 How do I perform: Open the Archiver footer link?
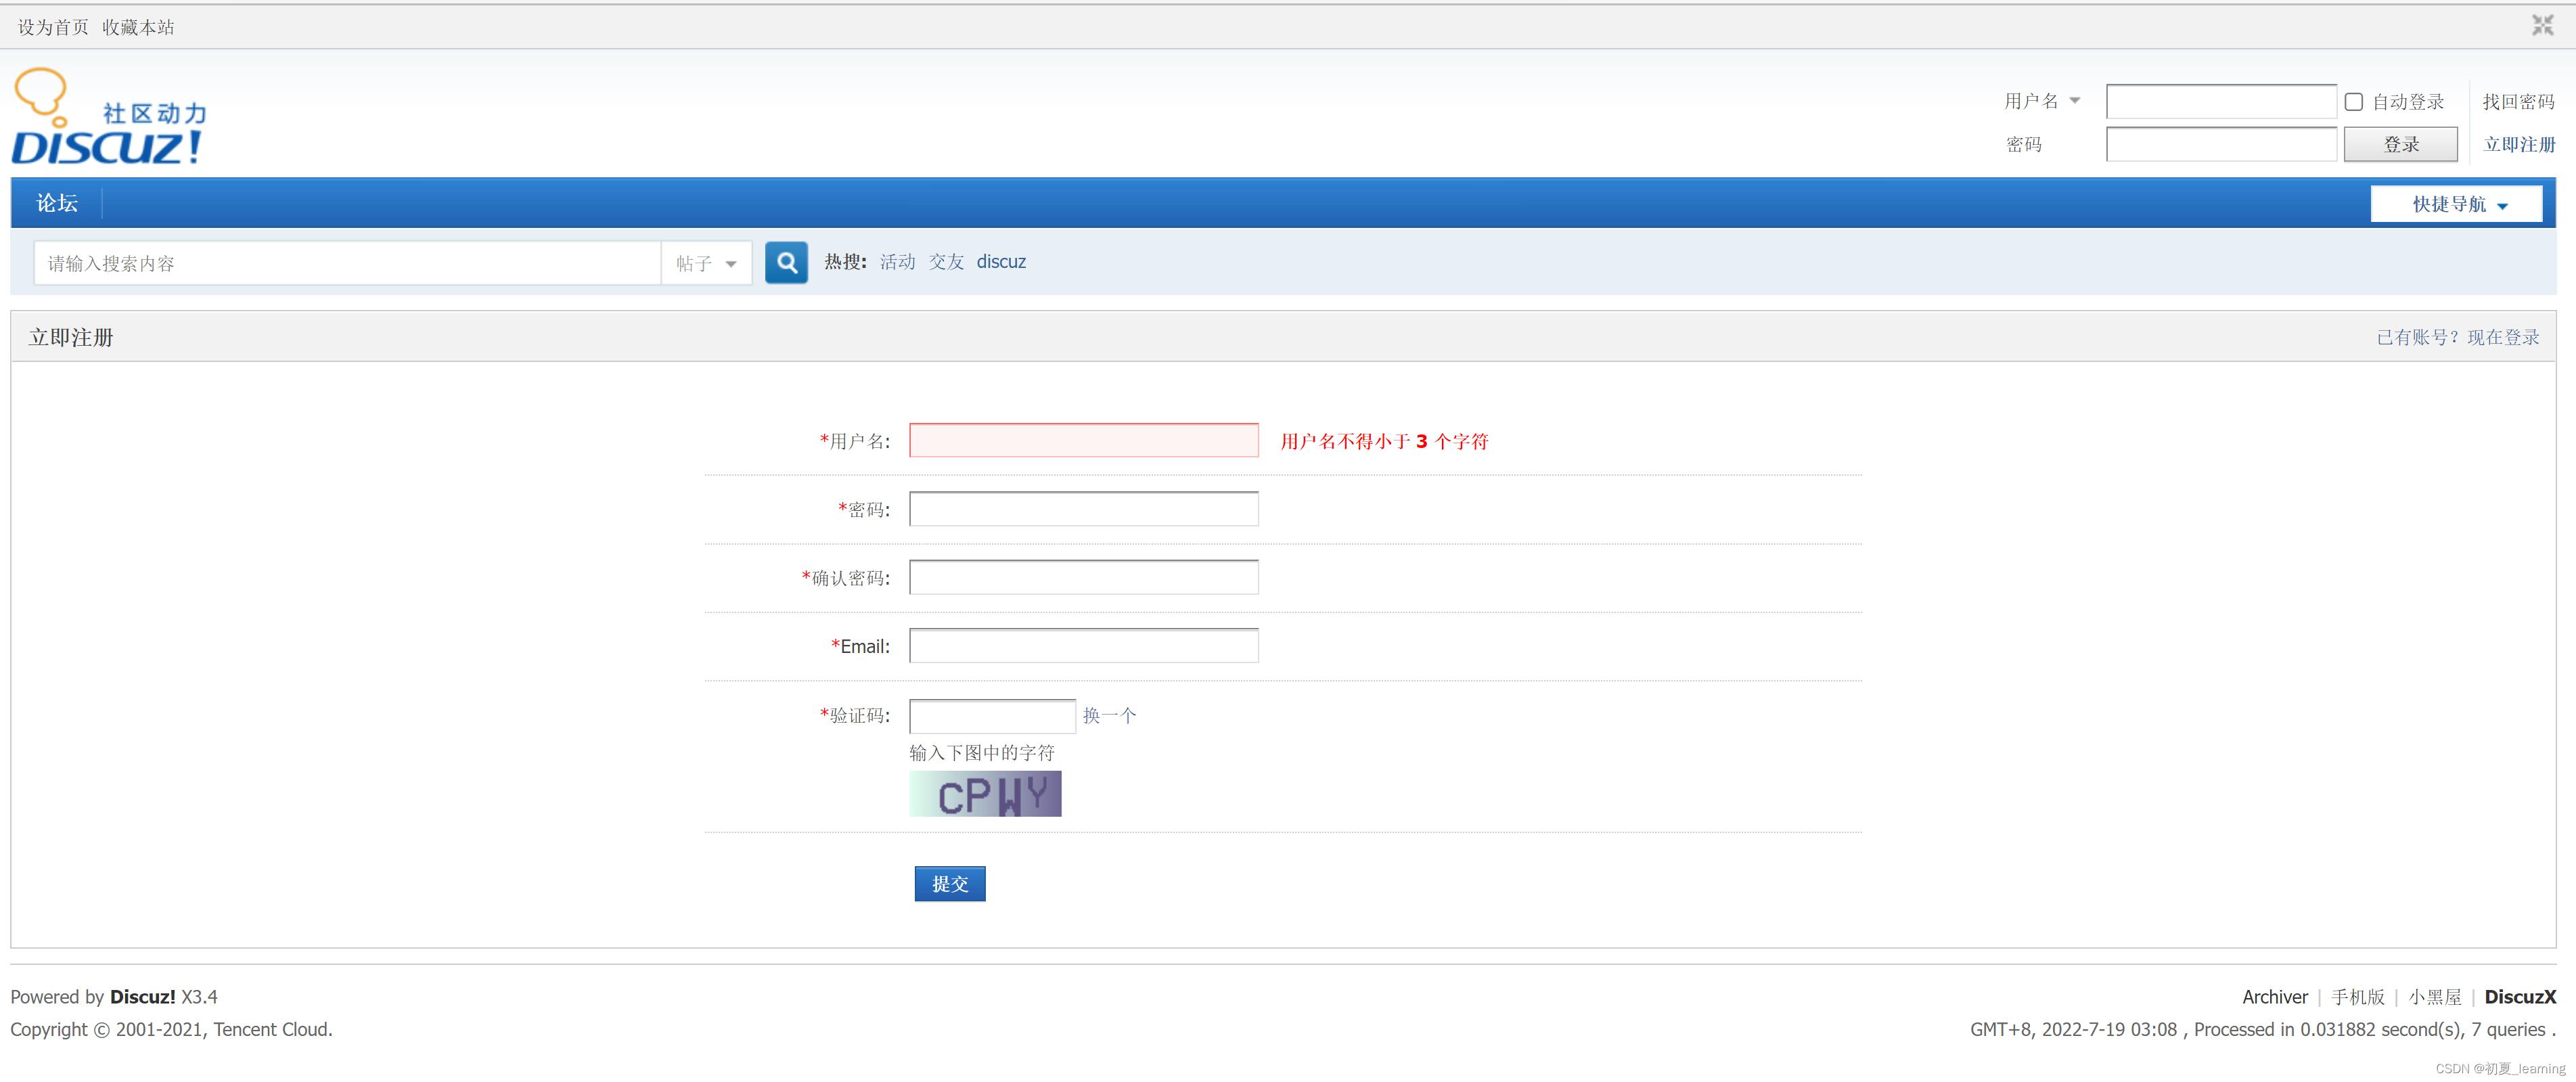[2274, 997]
